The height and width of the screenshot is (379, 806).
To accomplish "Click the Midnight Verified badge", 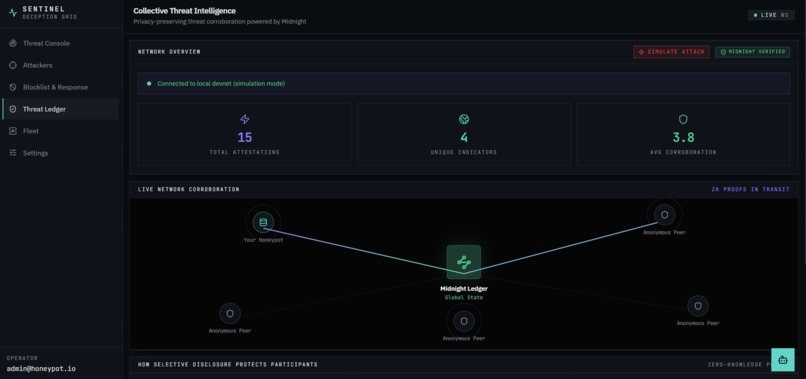I will 753,52.
